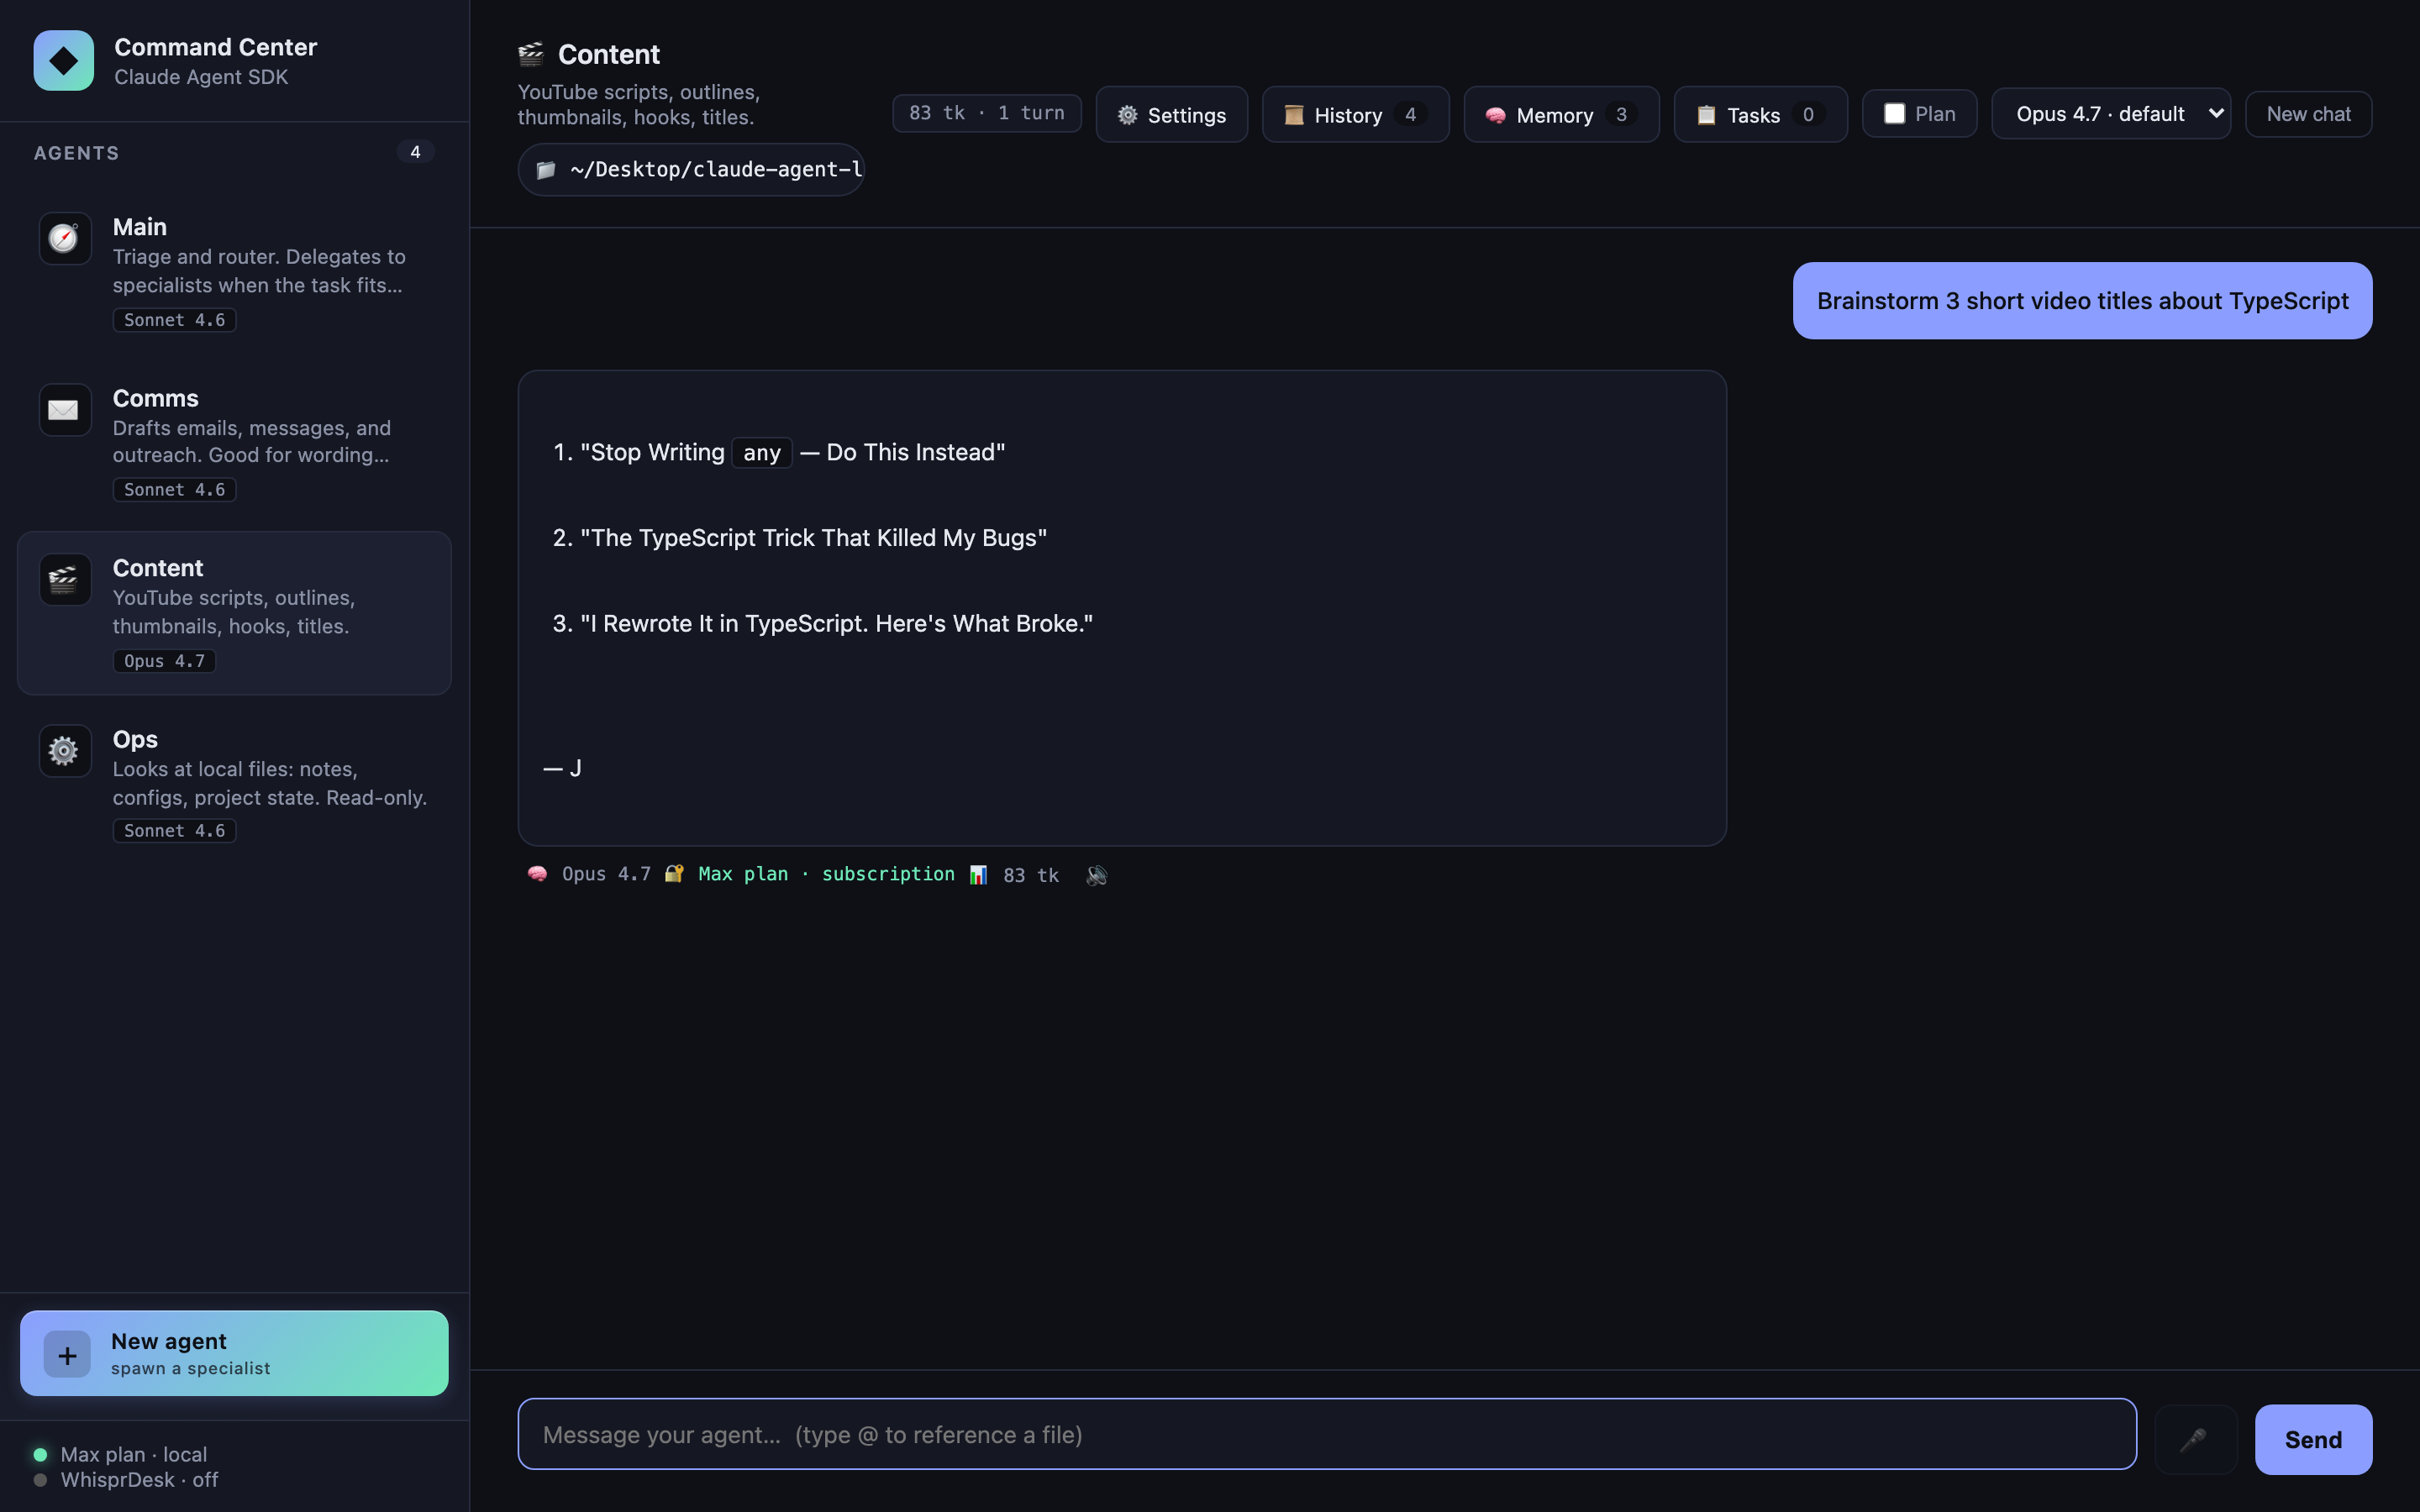
Task: Click the Ops agent gear icon
Action: 63,750
